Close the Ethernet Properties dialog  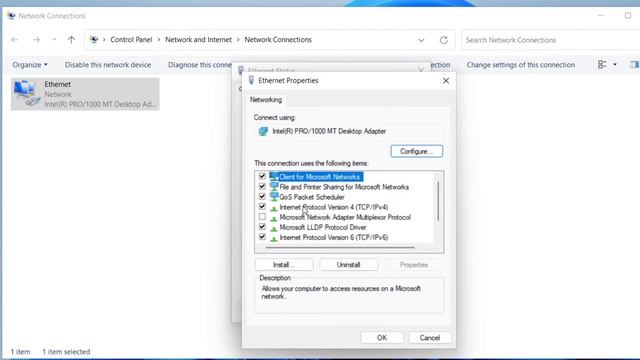coord(446,81)
